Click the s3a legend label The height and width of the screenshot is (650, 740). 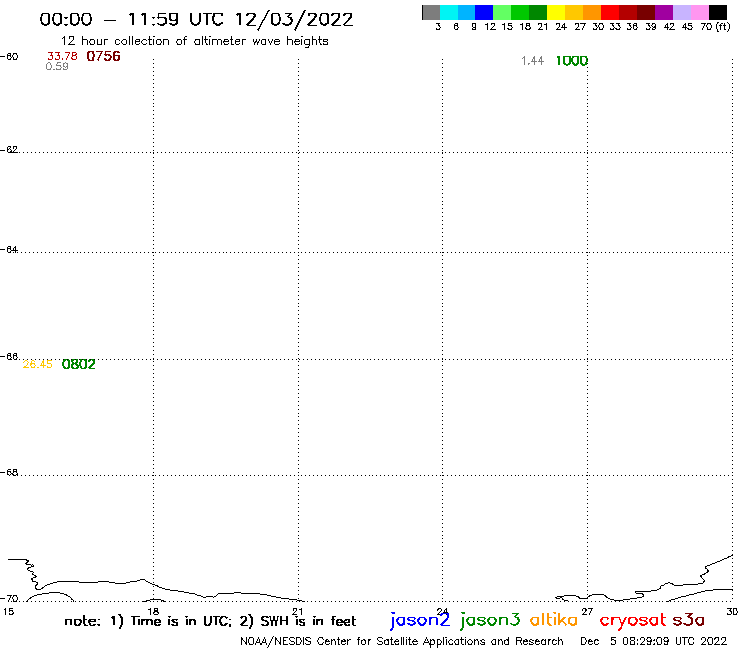tap(688, 620)
